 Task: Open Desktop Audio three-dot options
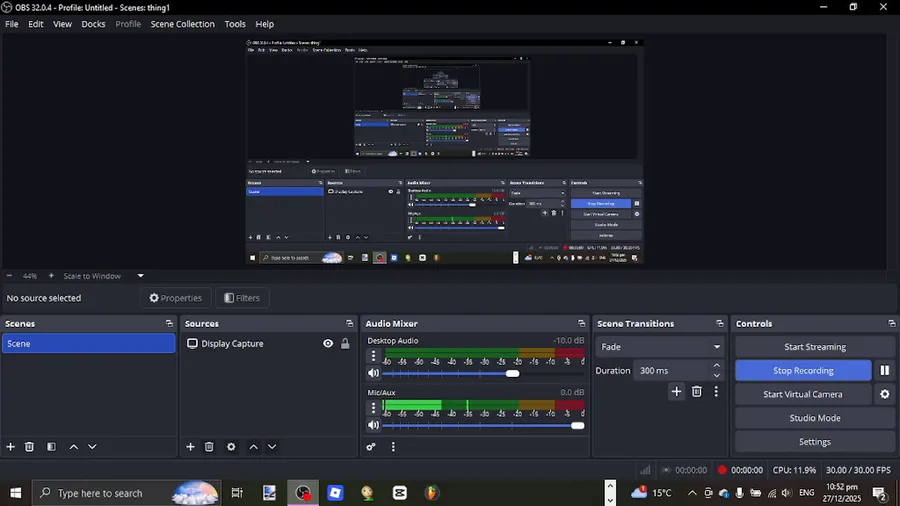pos(373,356)
